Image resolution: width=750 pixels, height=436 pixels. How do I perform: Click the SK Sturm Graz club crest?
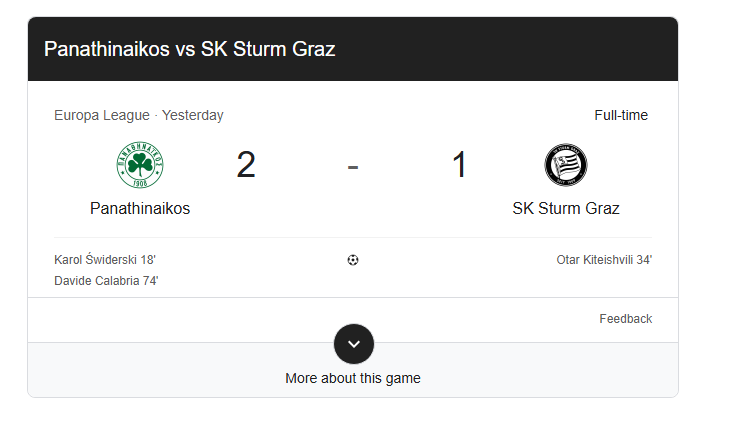tap(565, 165)
